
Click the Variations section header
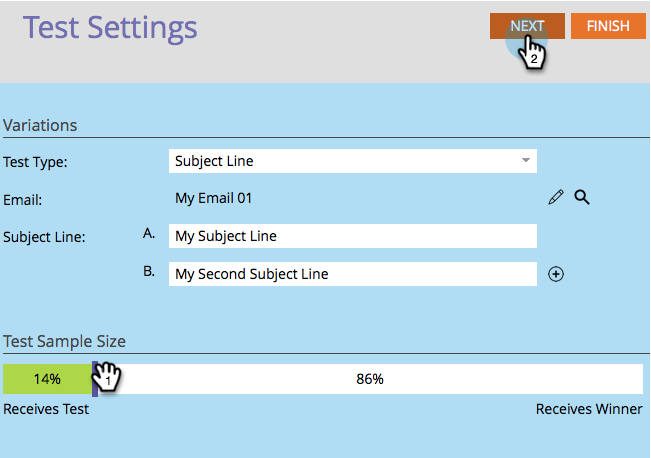40,125
